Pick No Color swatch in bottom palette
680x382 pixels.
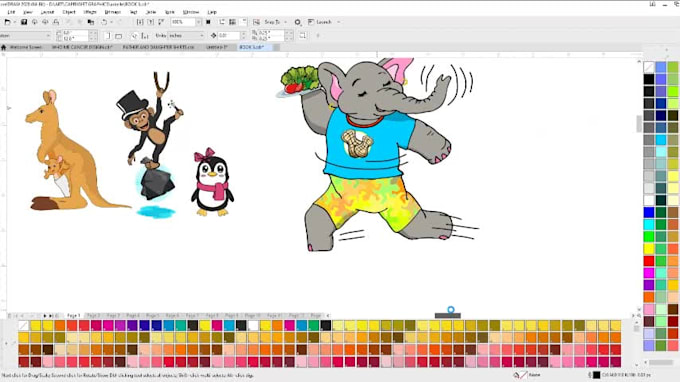click(23, 325)
